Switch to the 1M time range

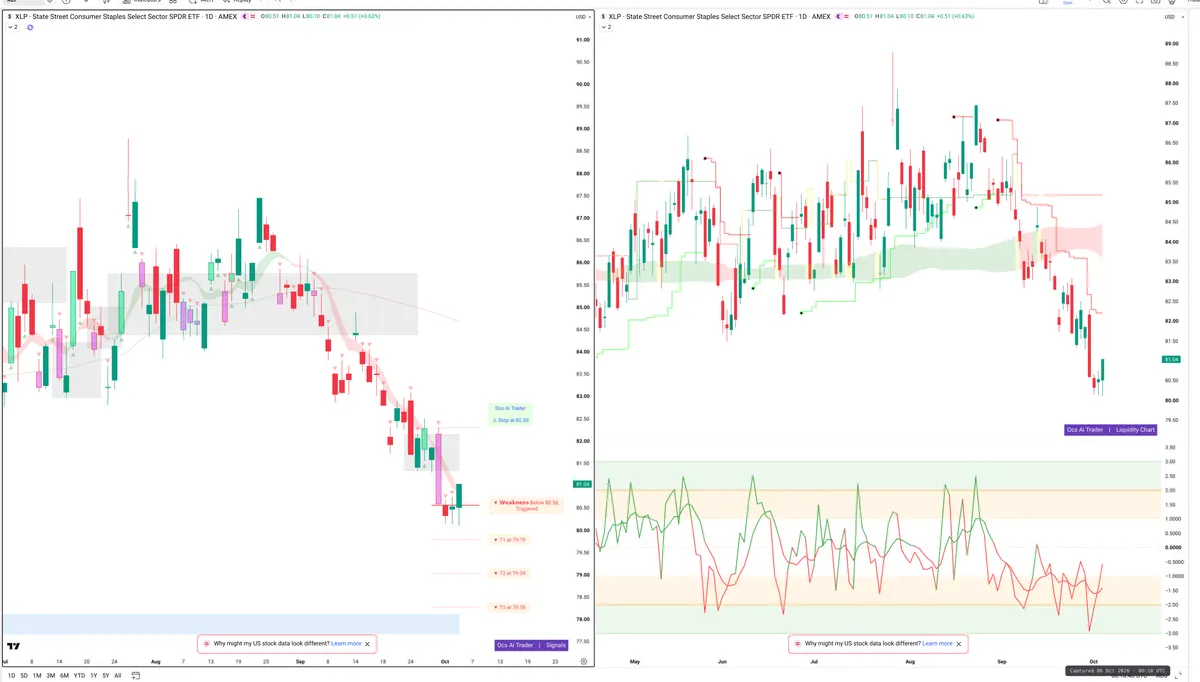point(37,676)
